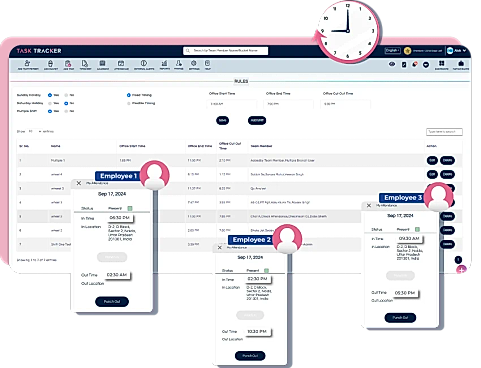
Task: Click the notes icon beside the eye icon
Action: (x=404, y=64)
